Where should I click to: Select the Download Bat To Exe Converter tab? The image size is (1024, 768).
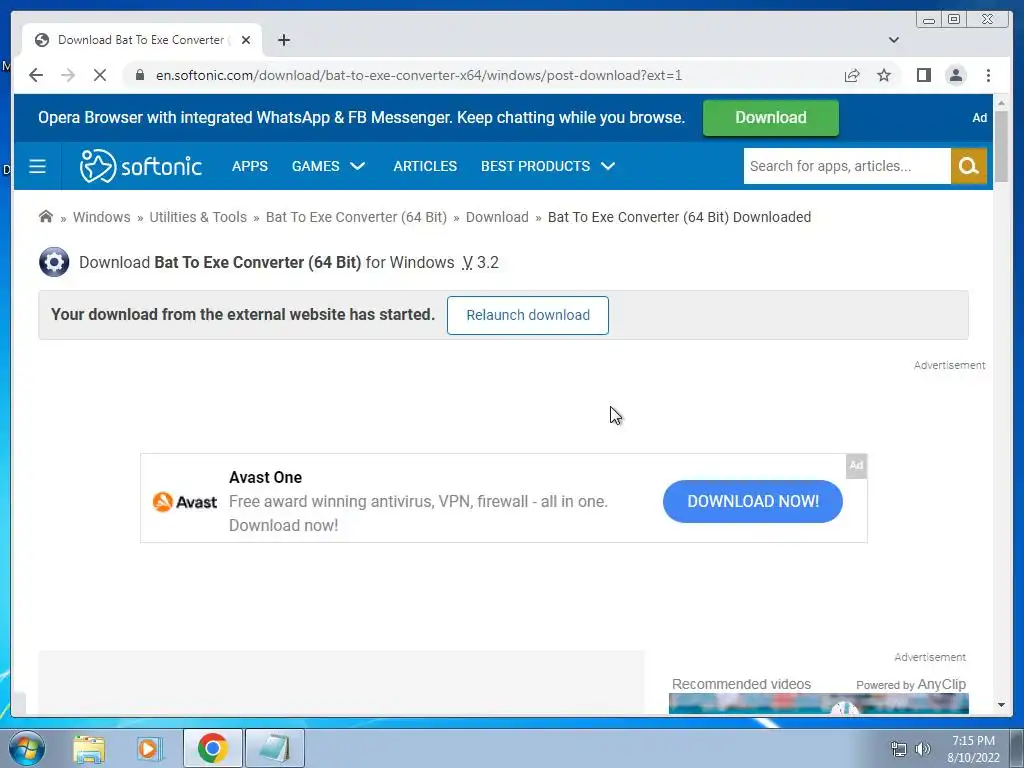pos(142,40)
